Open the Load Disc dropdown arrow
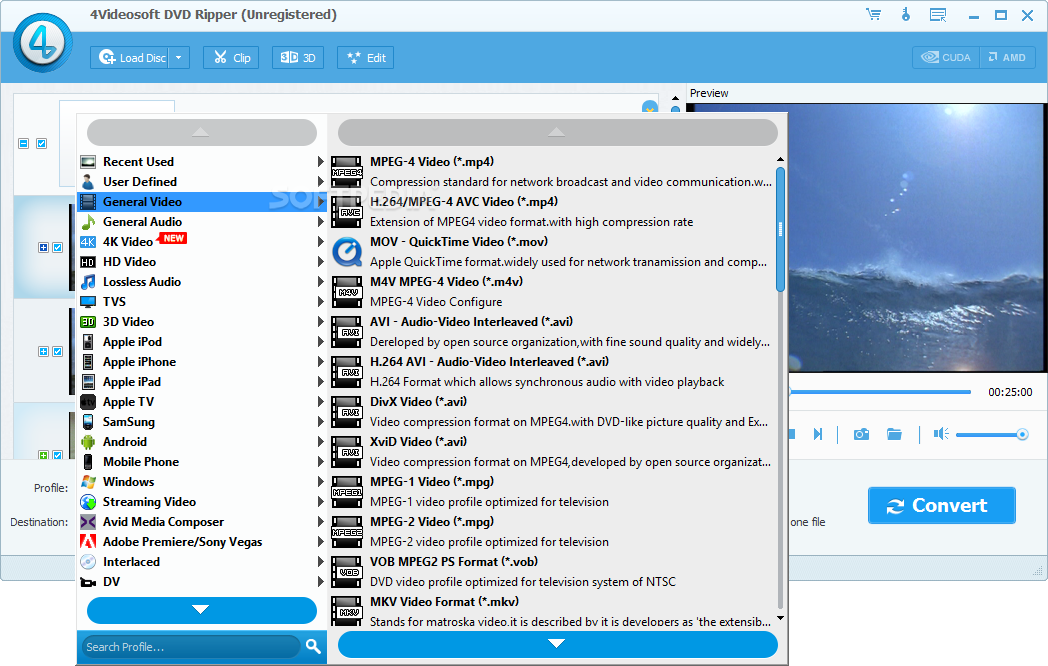The height and width of the screenshot is (666, 1048). pos(178,58)
